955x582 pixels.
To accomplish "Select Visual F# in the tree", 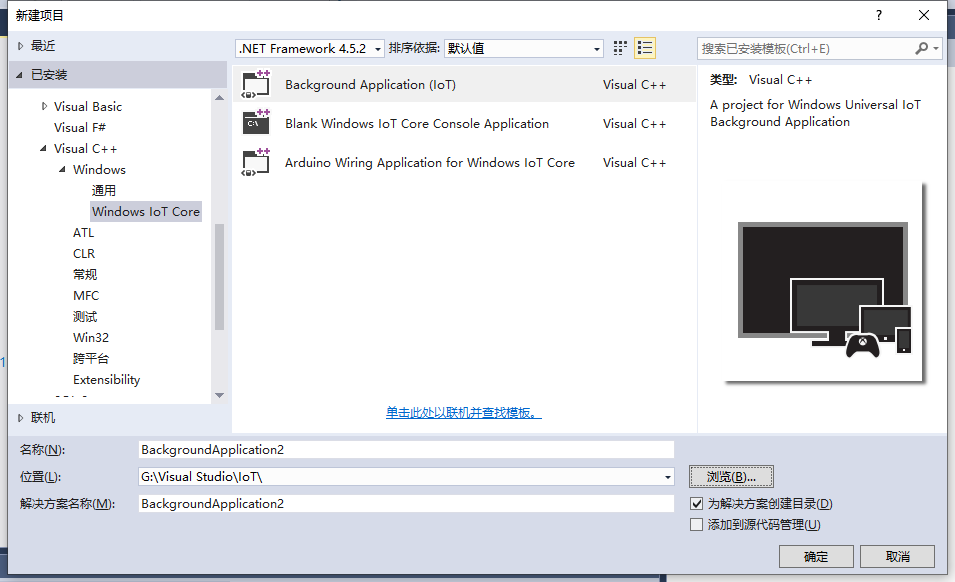I will pyautogui.click(x=80, y=127).
